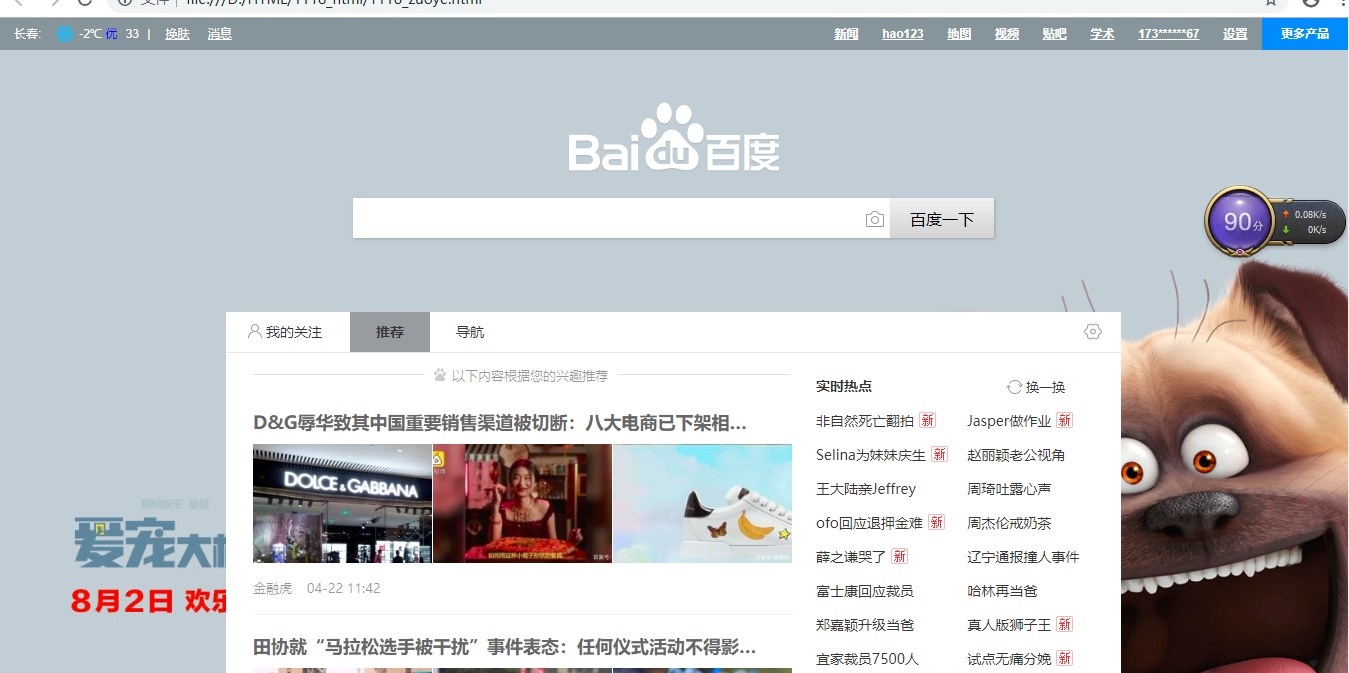Click the 百度一下 search button
The height and width of the screenshot is (673, 1349).
(942, 219)
